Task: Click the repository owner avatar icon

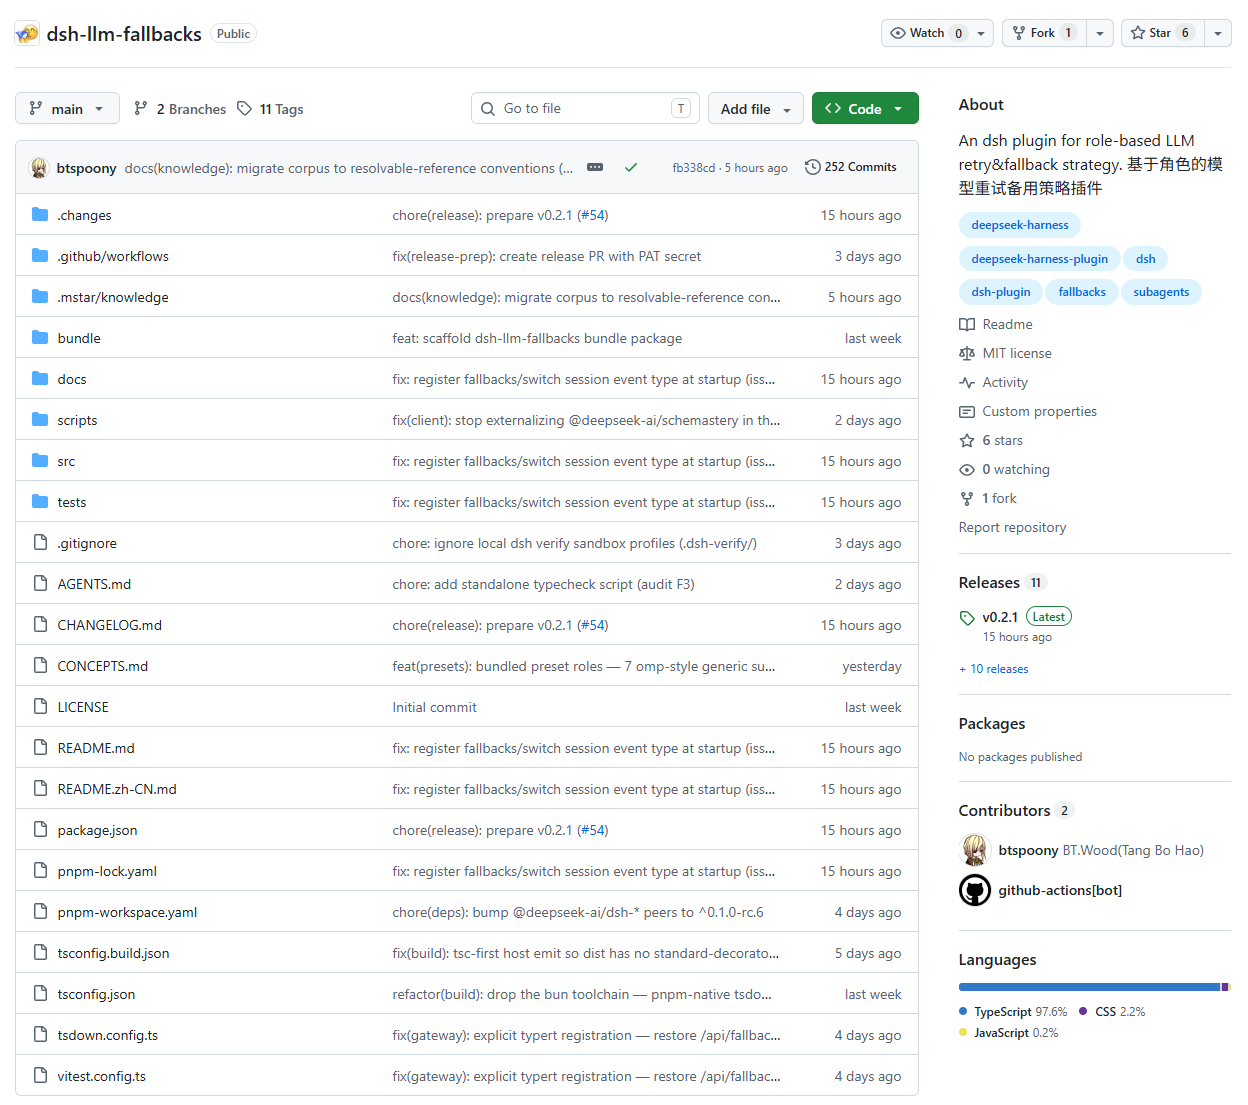Action: 27,33
